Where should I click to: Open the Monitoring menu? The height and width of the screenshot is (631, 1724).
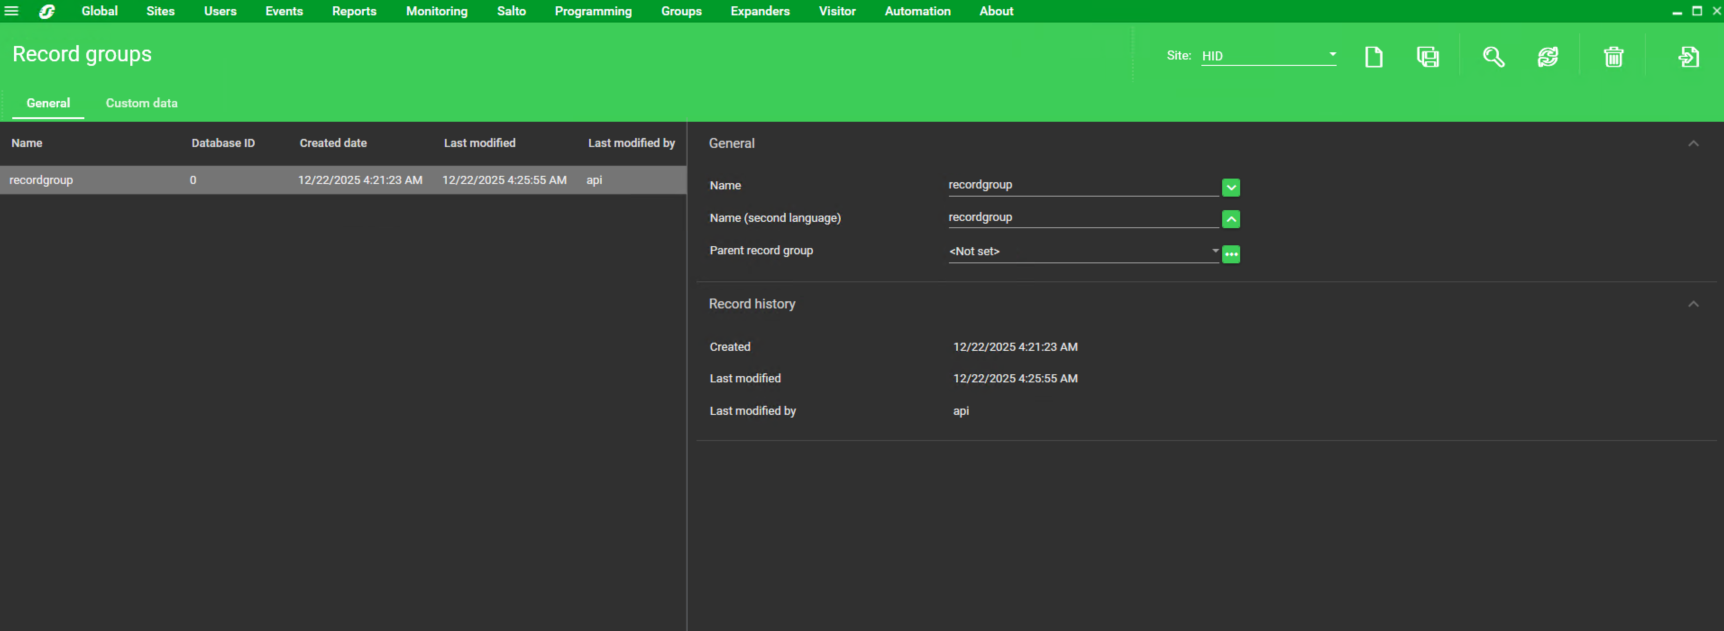pyautogui.click(x=437, y=11)
